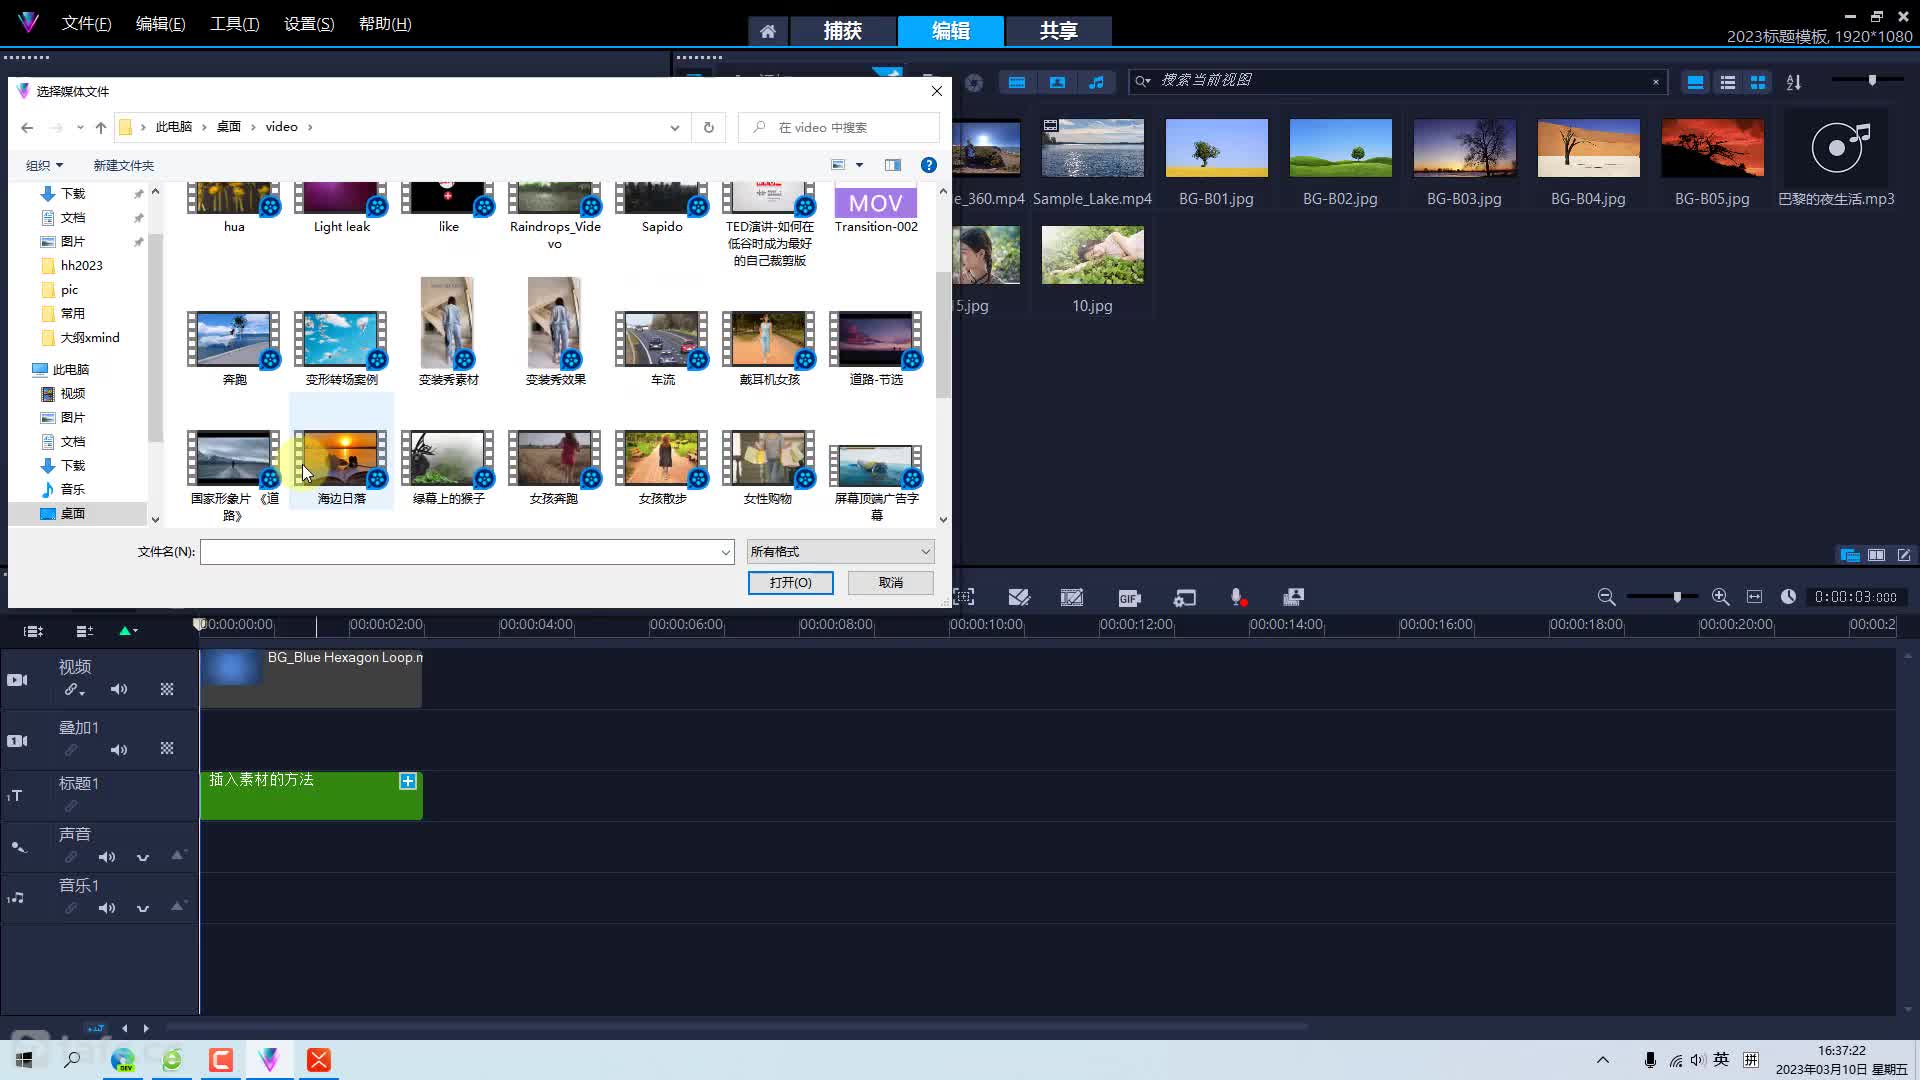The image size is (1920, 1080).
Task: Open the GIF creator tool
Action: 1129,597
